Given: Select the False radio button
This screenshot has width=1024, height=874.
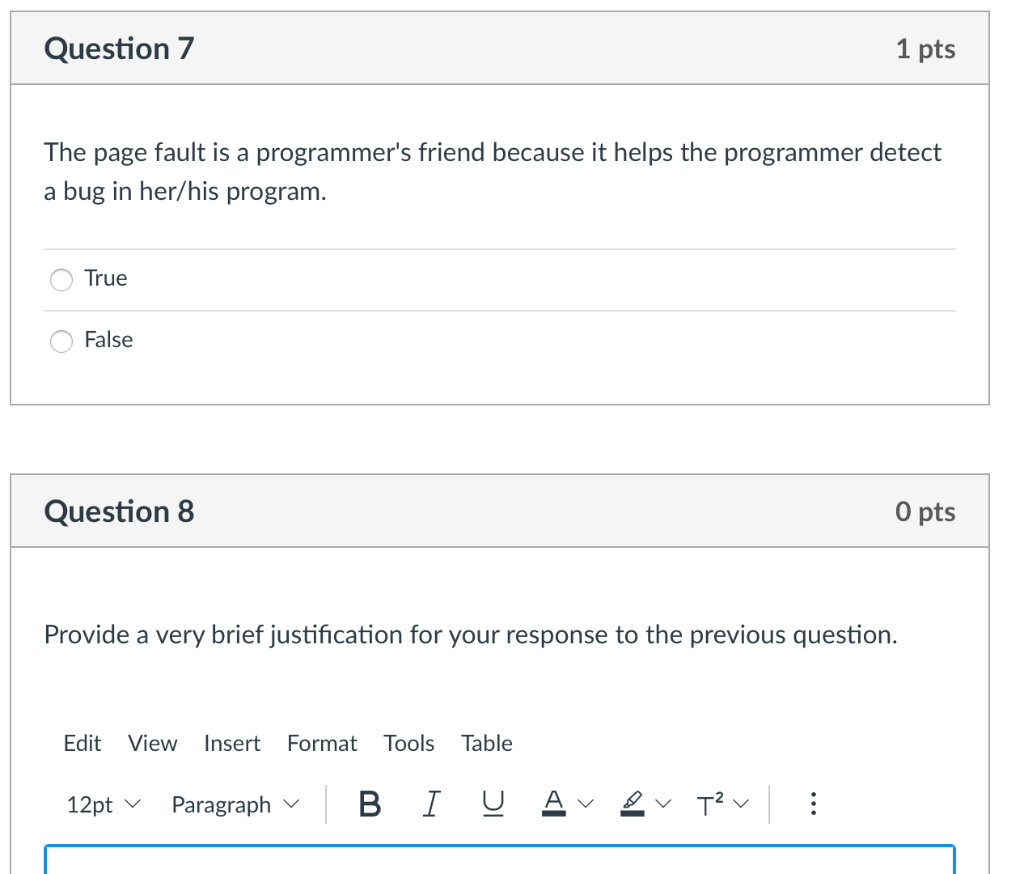Looking at the screenshot, I should [62, 342].
